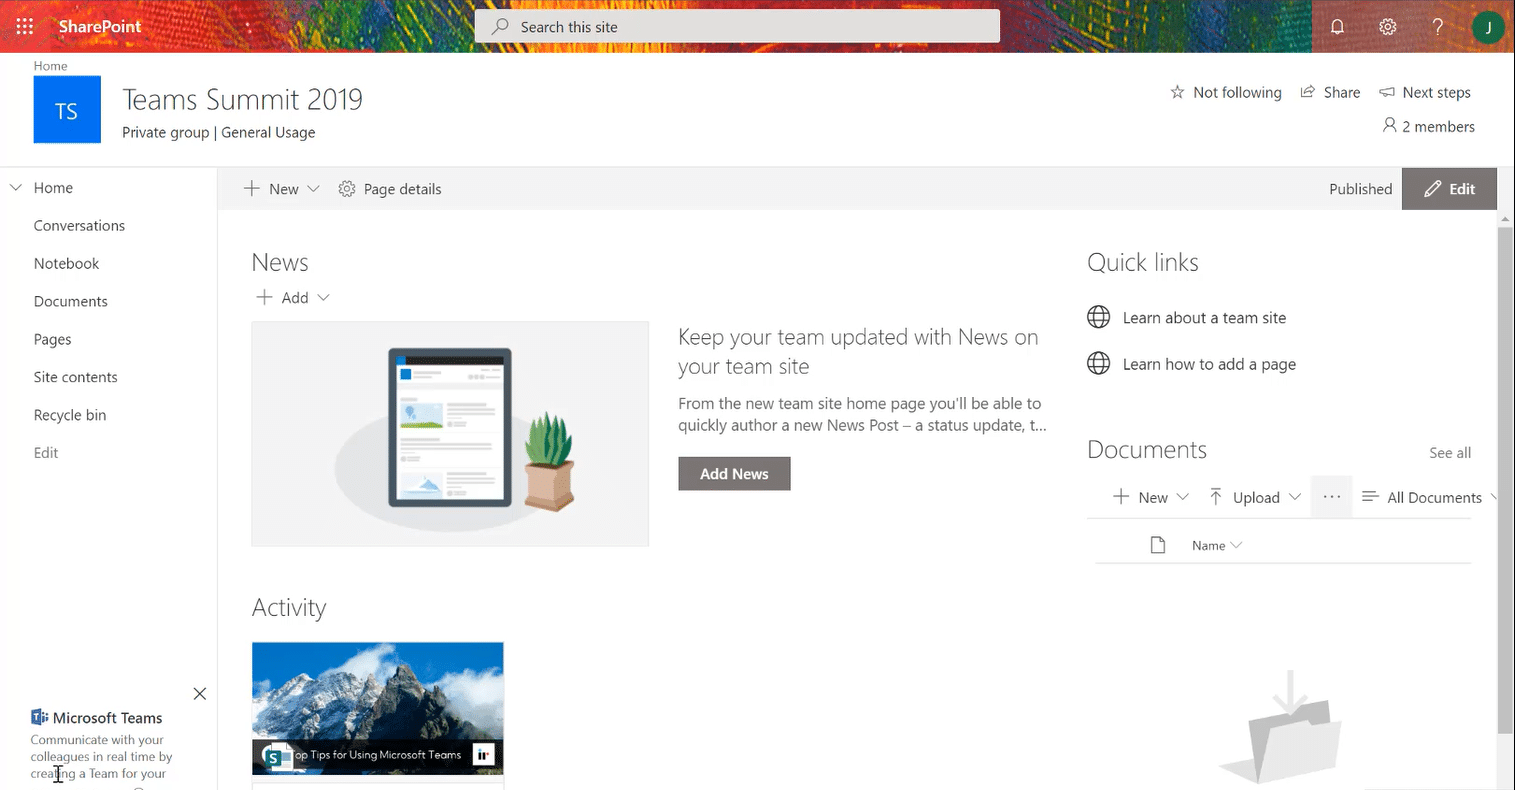Click the globe icon beside Learn about a team site

click(x=1098, y=317)
